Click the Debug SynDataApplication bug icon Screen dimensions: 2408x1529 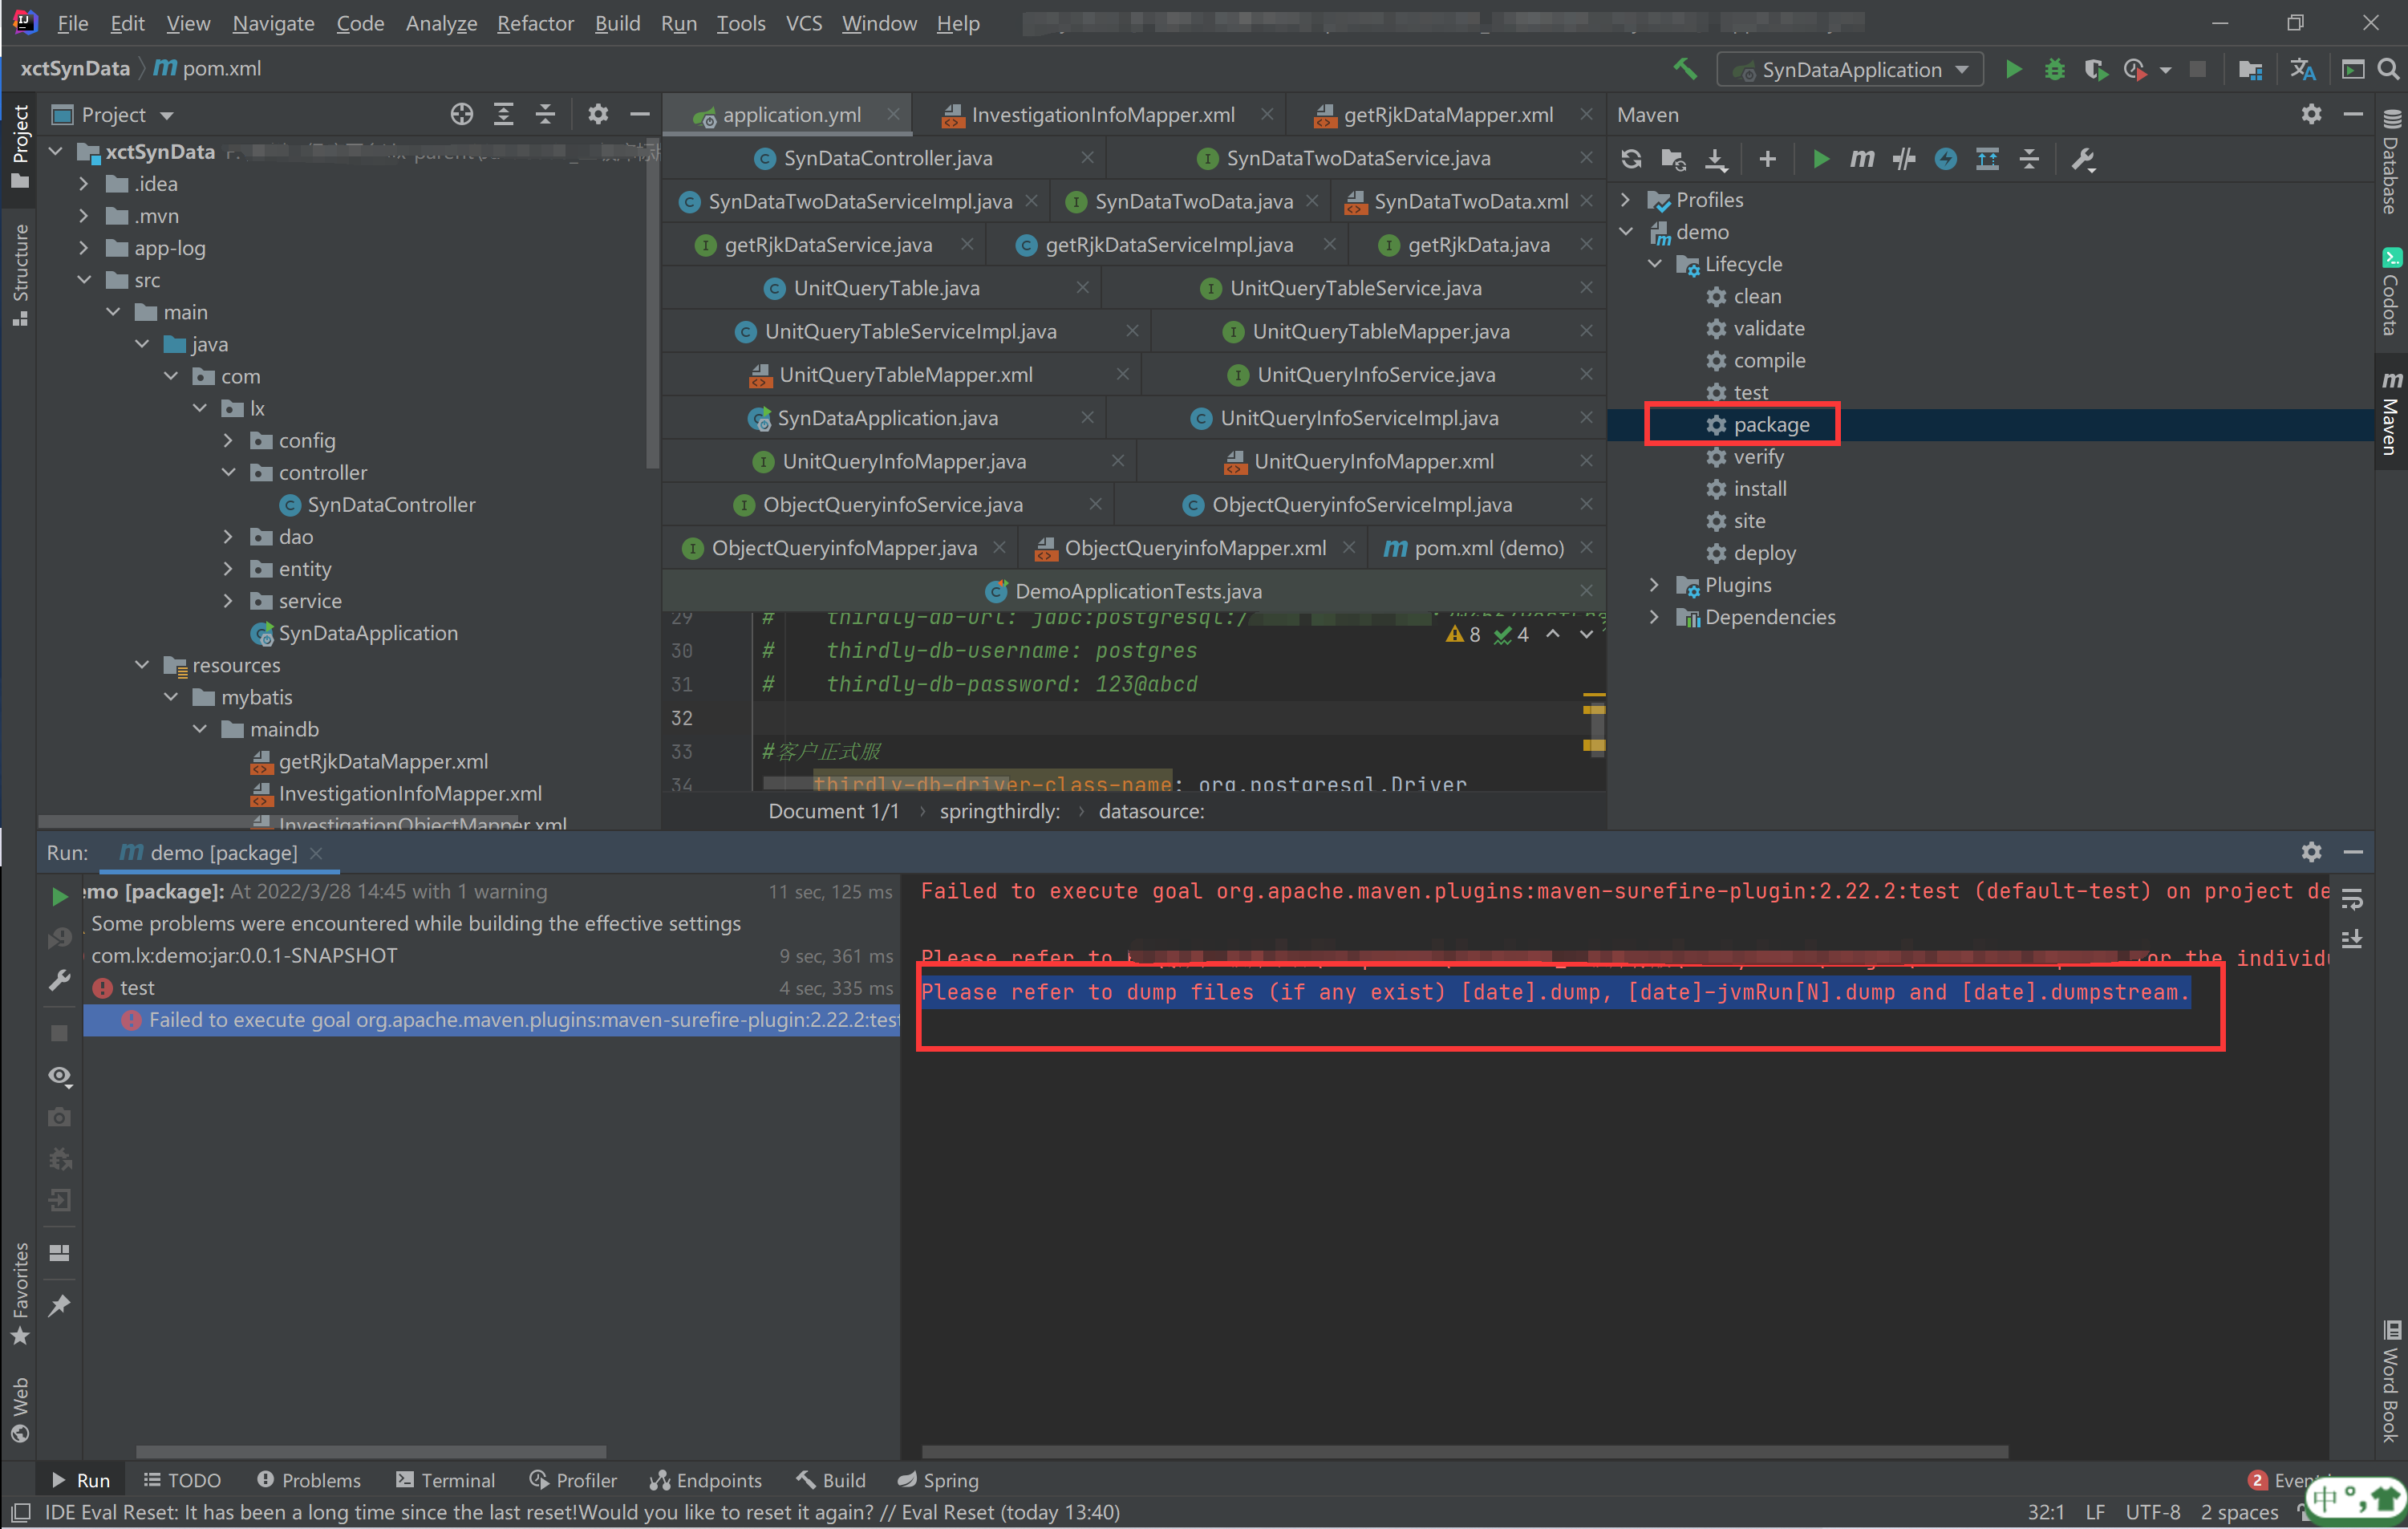(2054, 69)
